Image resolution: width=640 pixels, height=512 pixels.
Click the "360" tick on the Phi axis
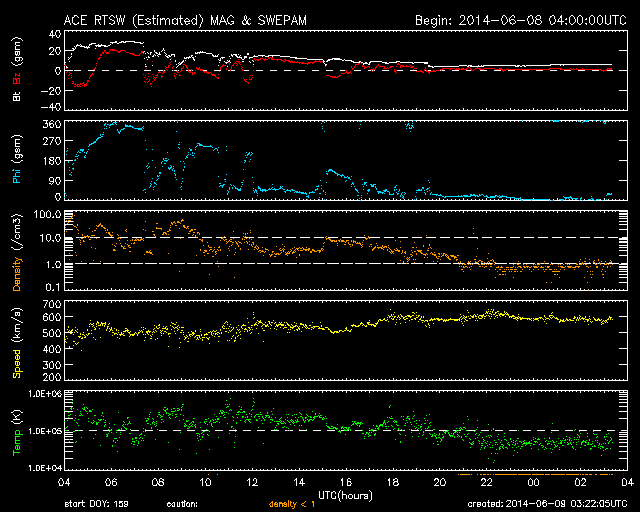[x=52, y=124]
